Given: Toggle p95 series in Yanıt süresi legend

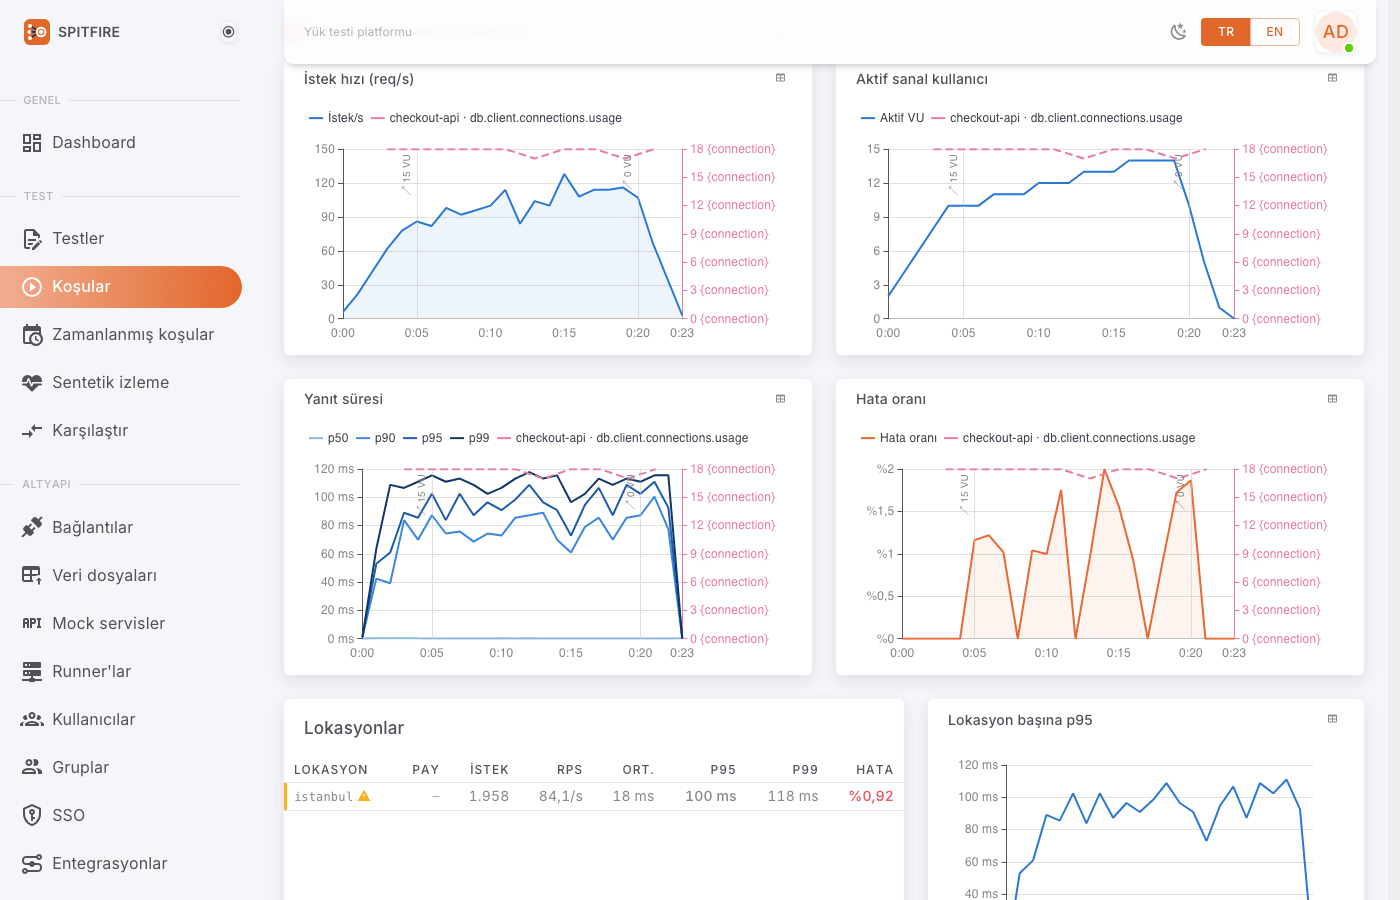Looking at the screenshot, I should tap(423, 438).
